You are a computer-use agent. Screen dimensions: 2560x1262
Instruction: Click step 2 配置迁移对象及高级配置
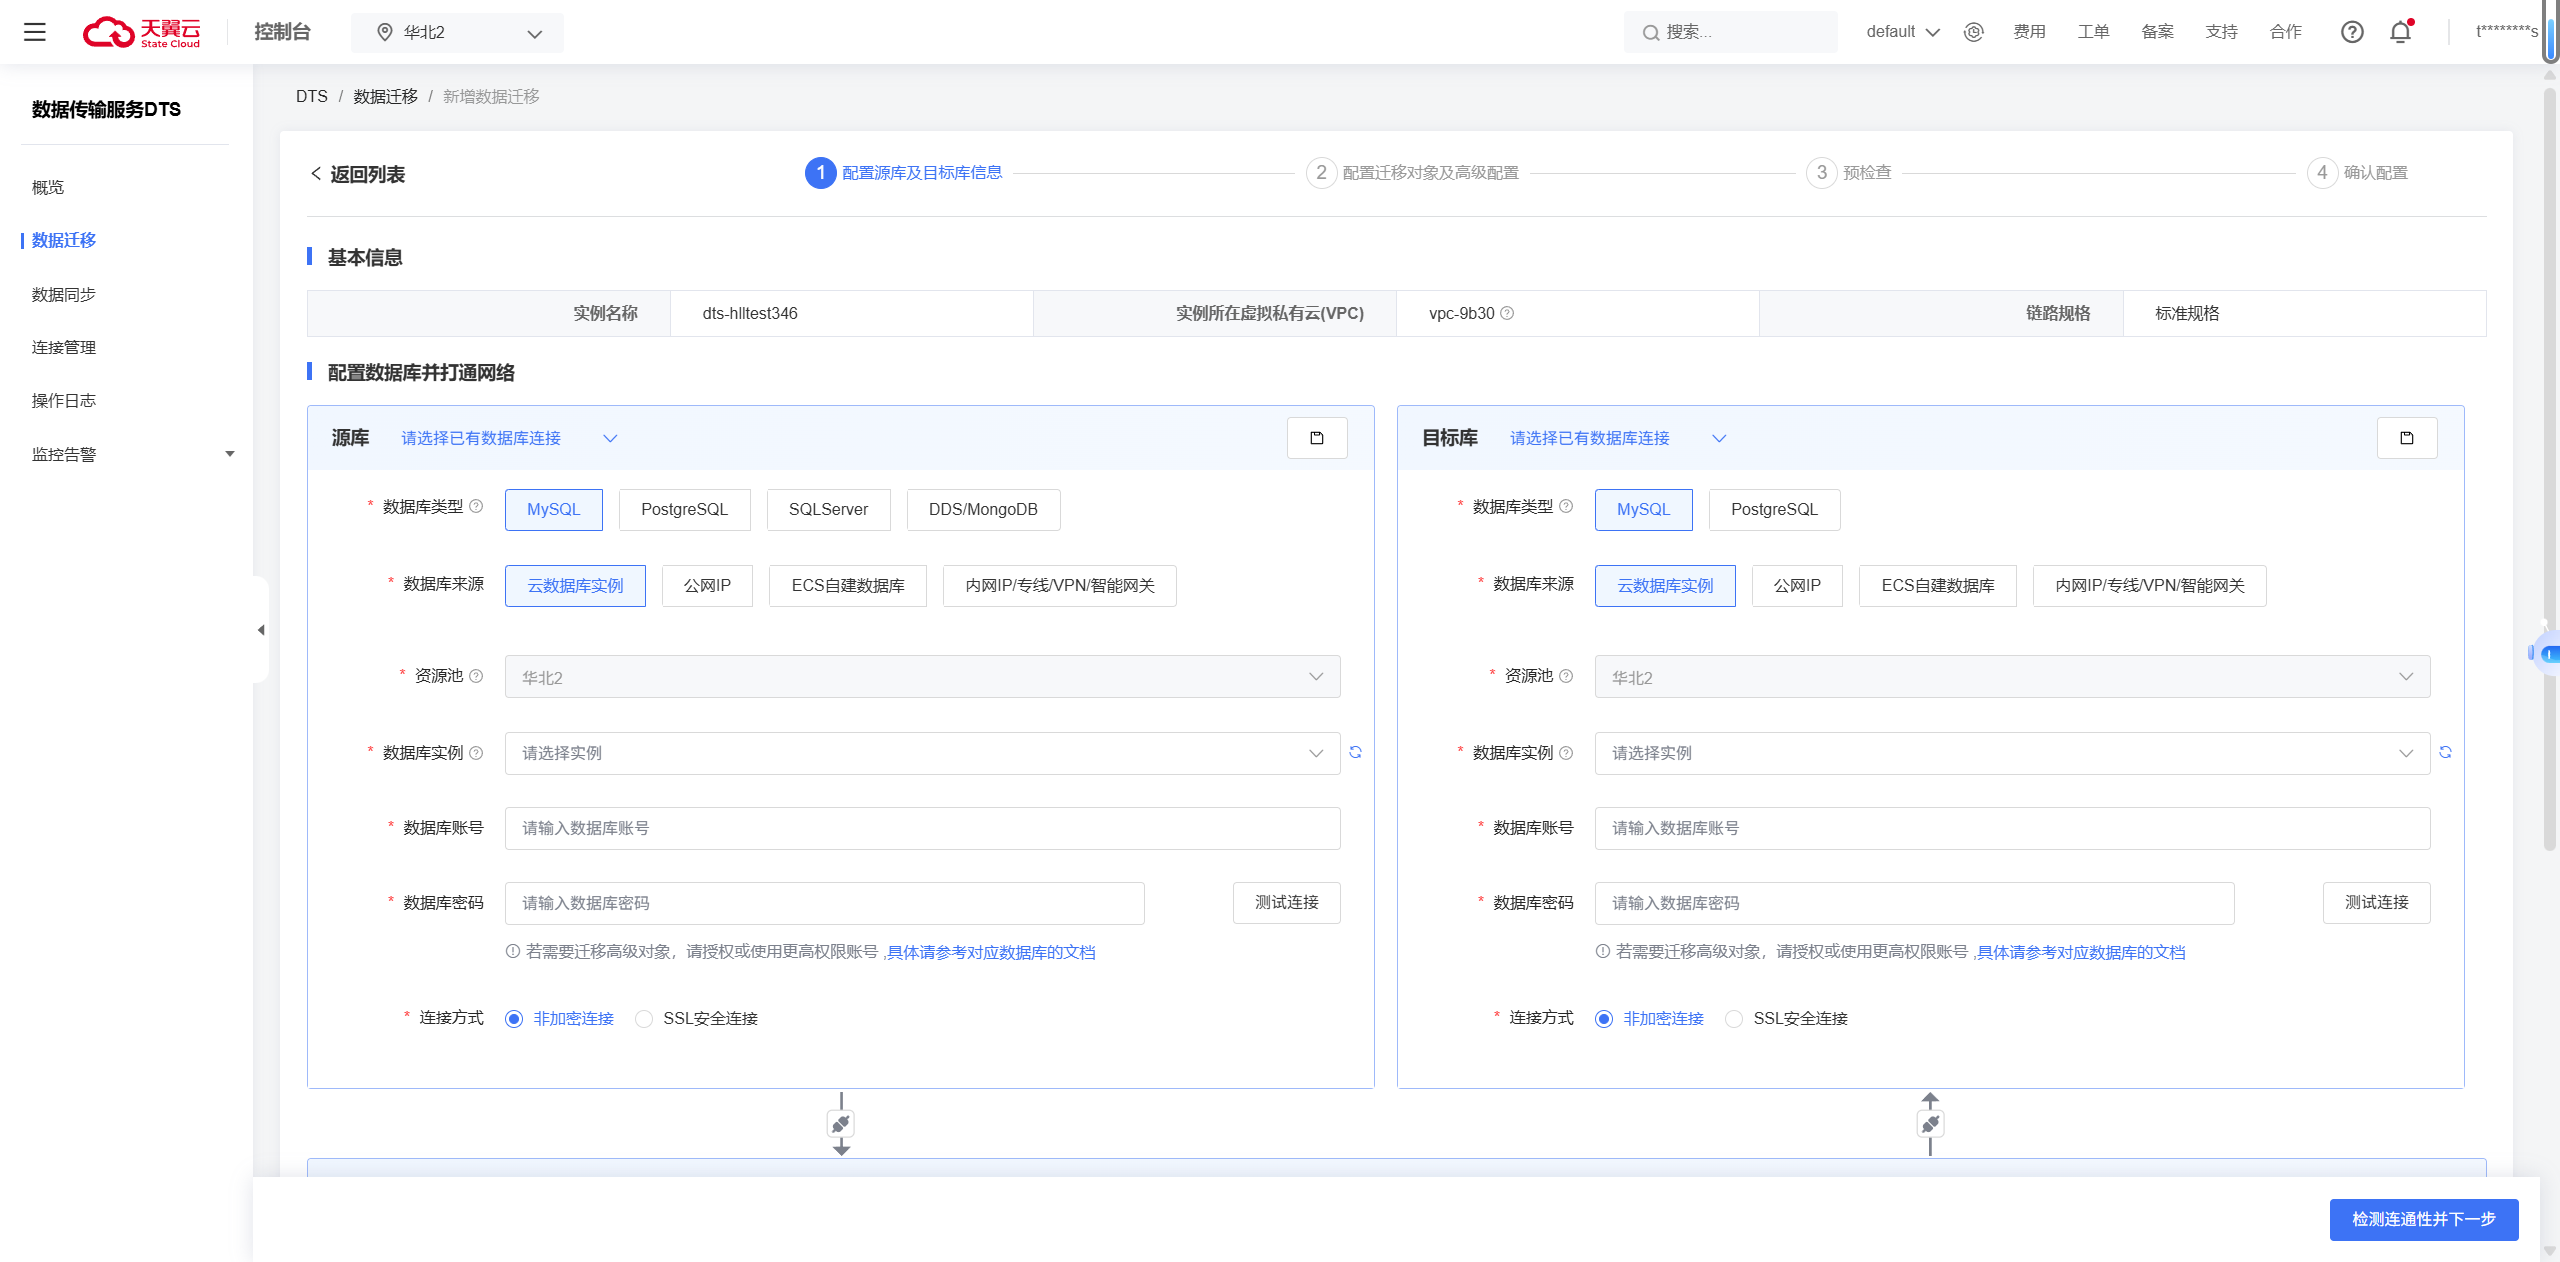[x=1412, y=173]
